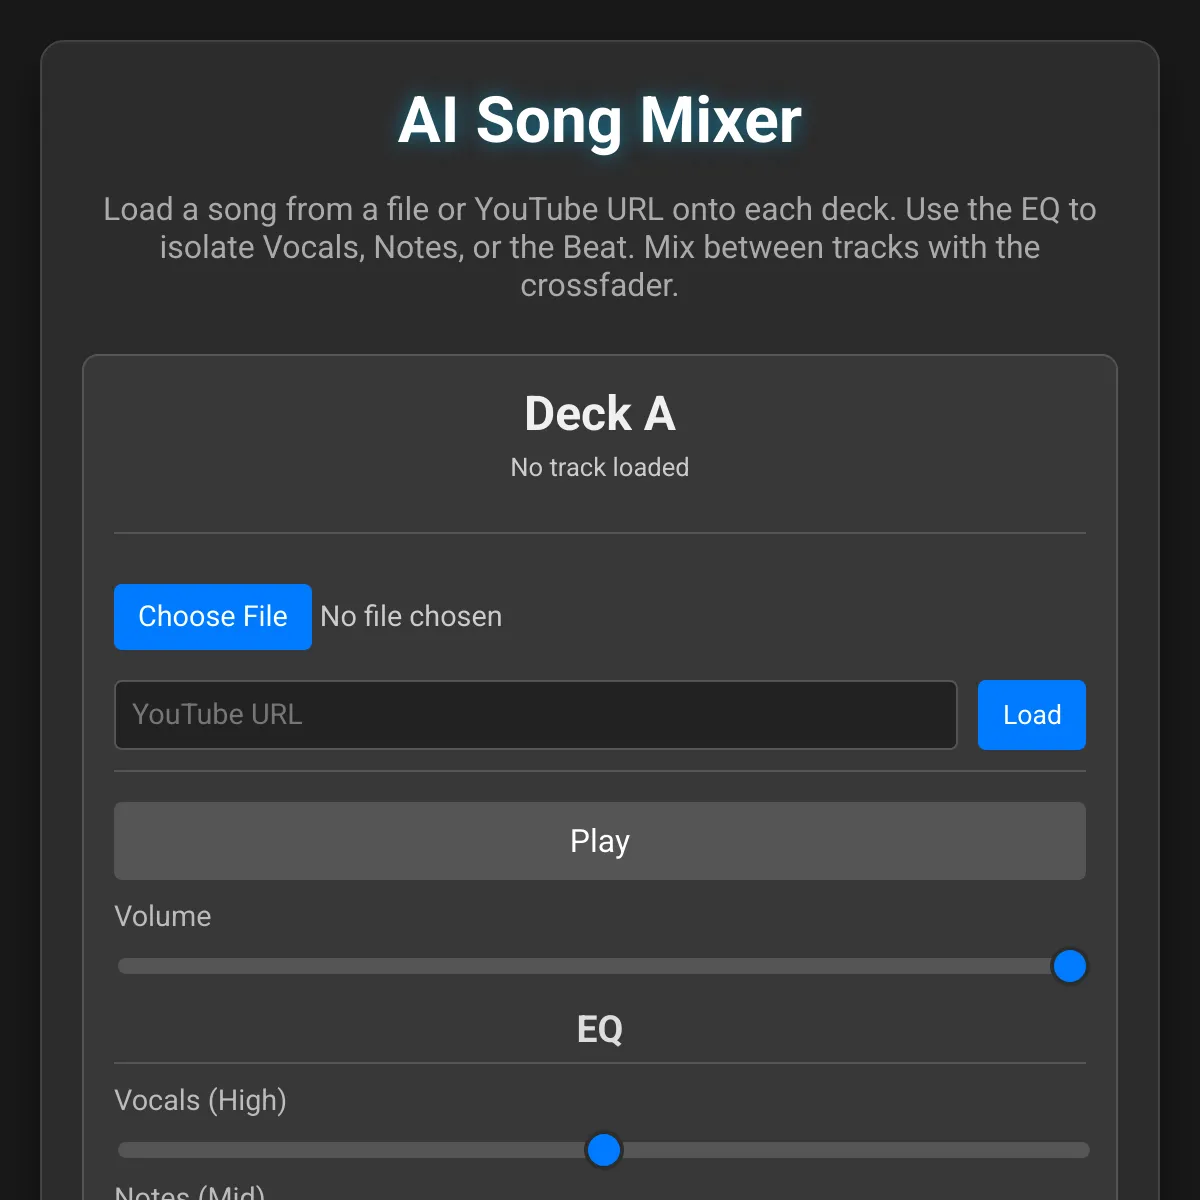The image size is (1200, 1200).
Task: Click the Vocals (High) slider handle
Action: click(604, 1150)
